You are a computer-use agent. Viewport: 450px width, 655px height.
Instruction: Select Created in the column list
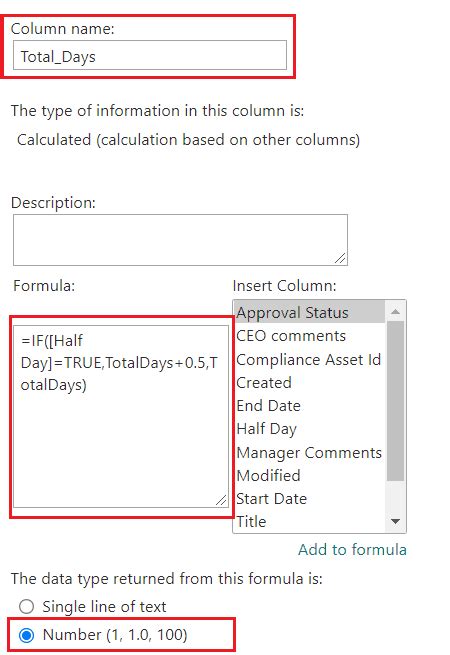point(309,383)
